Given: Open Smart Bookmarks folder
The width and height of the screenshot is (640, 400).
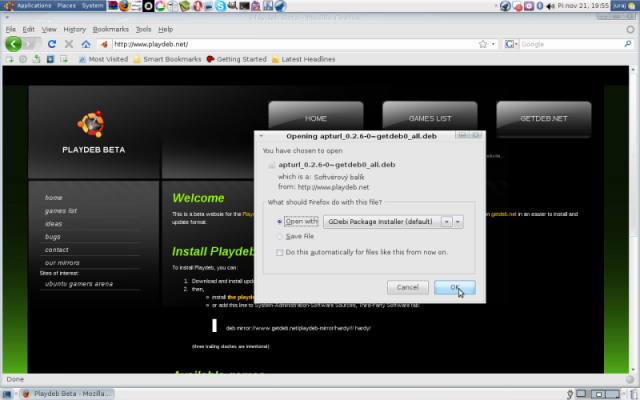Looking at the screenshot, I should click(x=167, y=59).
